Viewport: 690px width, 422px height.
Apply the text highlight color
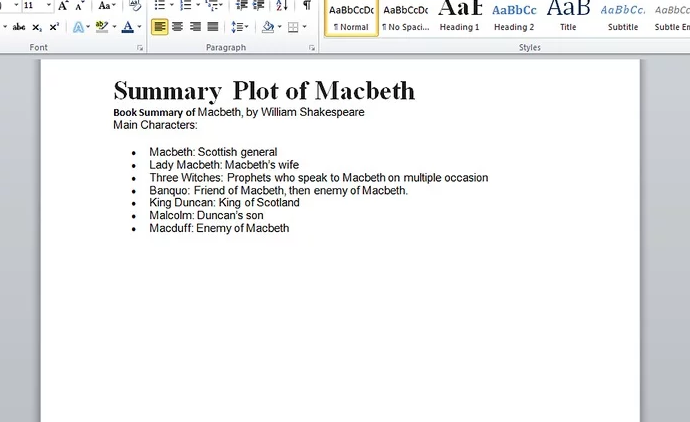coord(102,27)
